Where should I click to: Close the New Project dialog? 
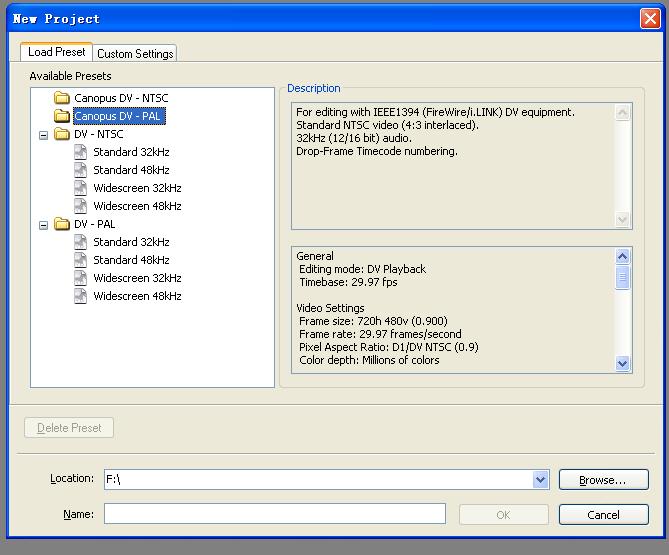tap(650, 19)
